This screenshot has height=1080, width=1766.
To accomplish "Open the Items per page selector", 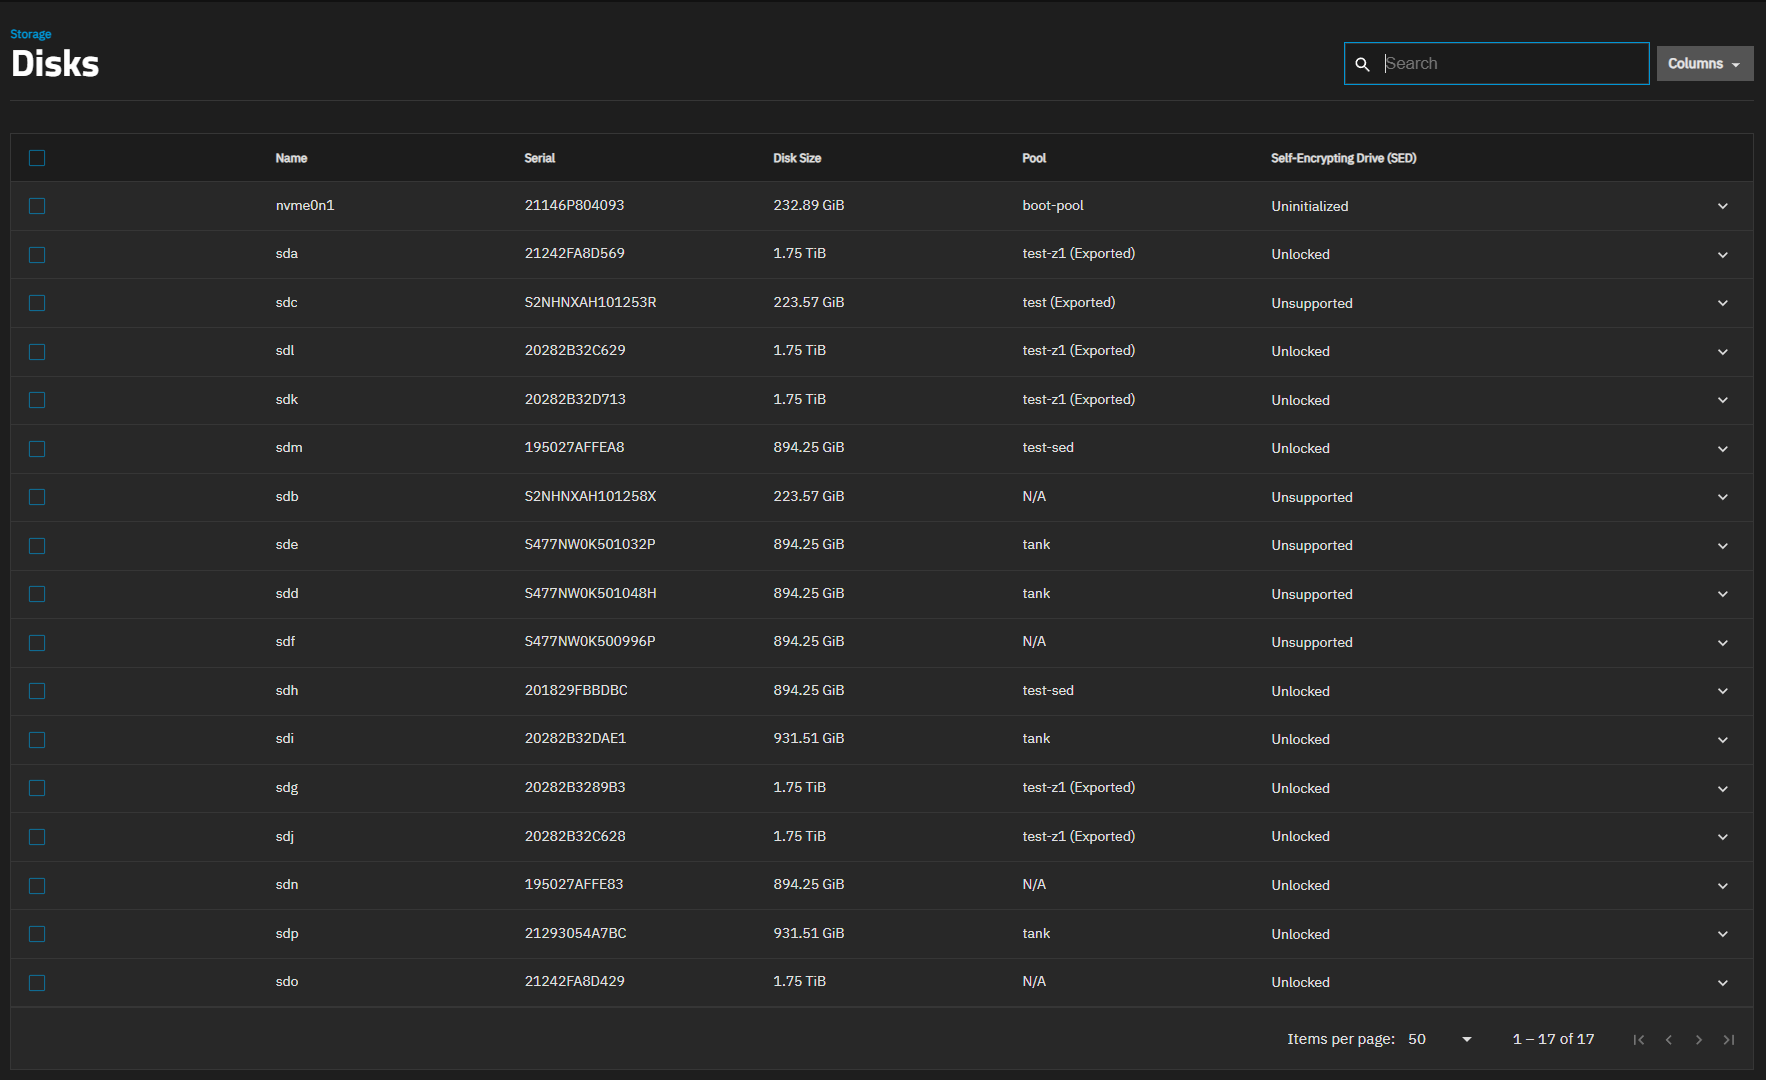I will pyautogui.click(x=1440, y=1040).
